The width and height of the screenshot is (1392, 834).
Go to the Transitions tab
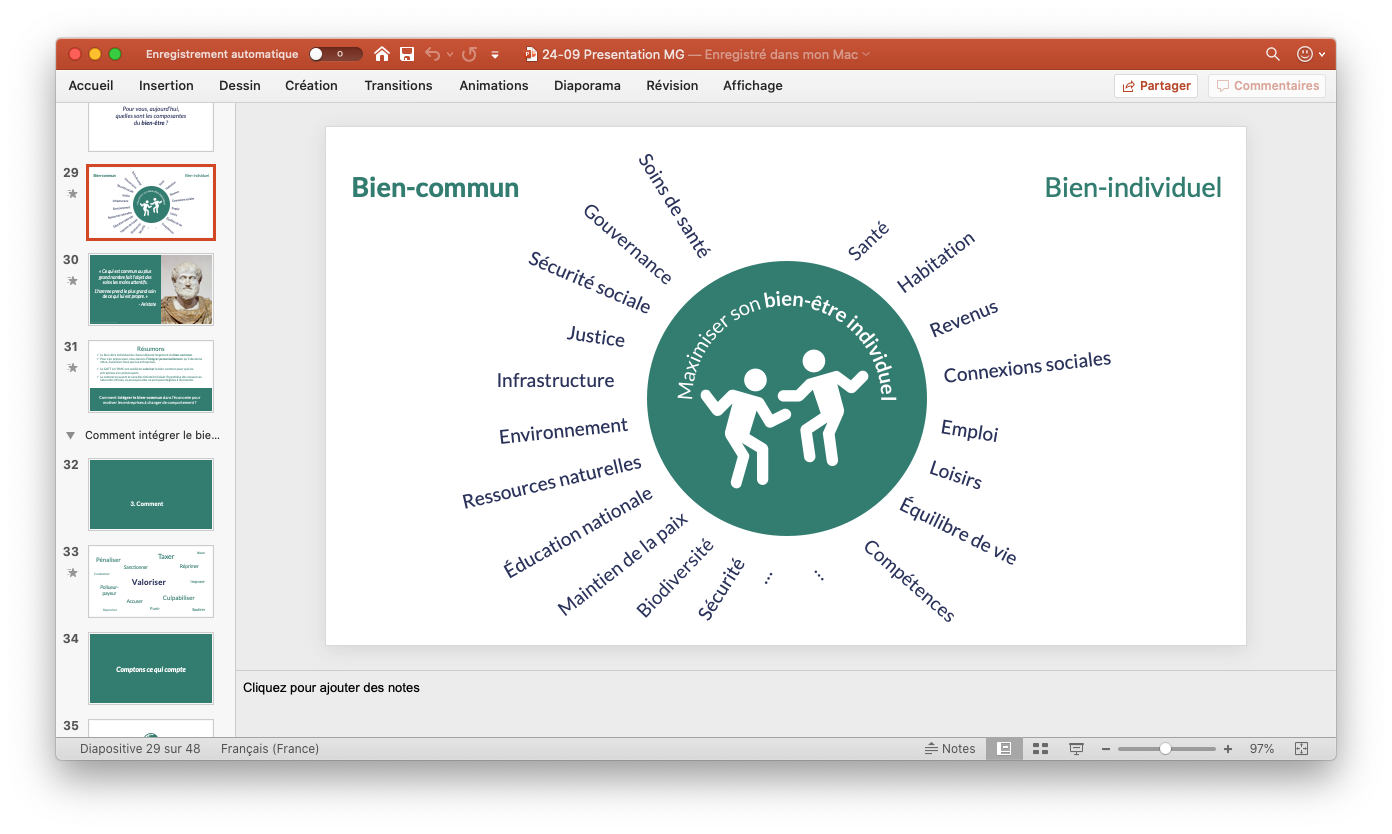[398, 86]
